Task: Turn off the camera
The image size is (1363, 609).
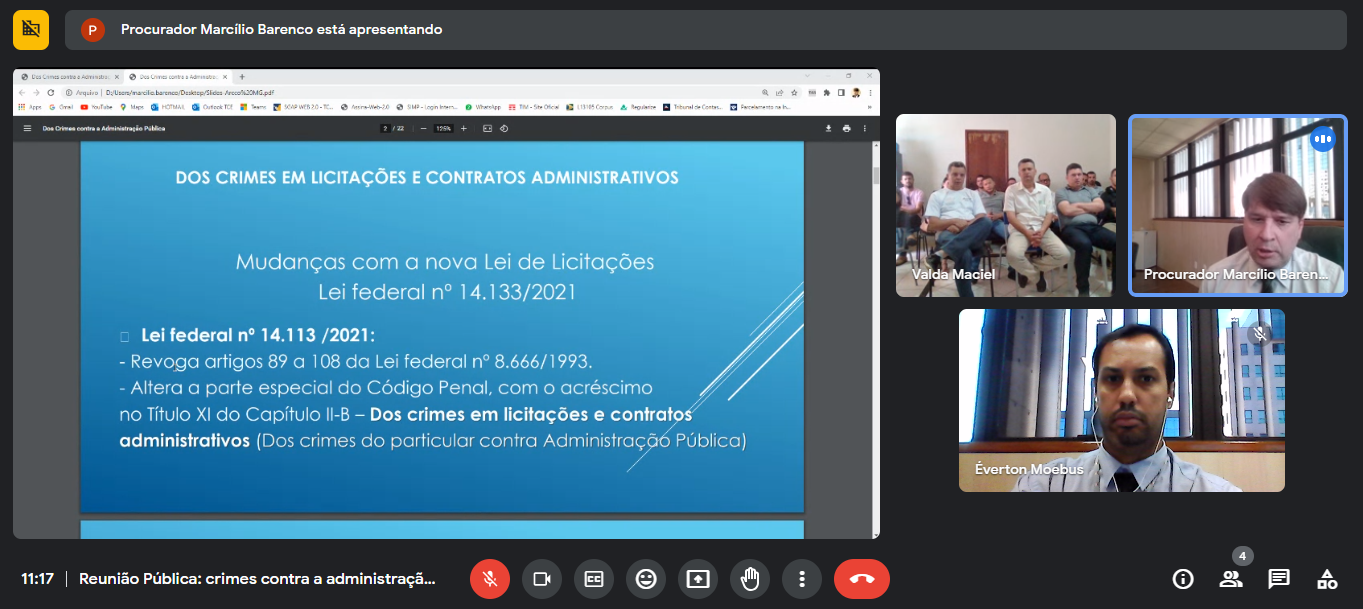Action: pyautogui.click(x=542, y=579)
